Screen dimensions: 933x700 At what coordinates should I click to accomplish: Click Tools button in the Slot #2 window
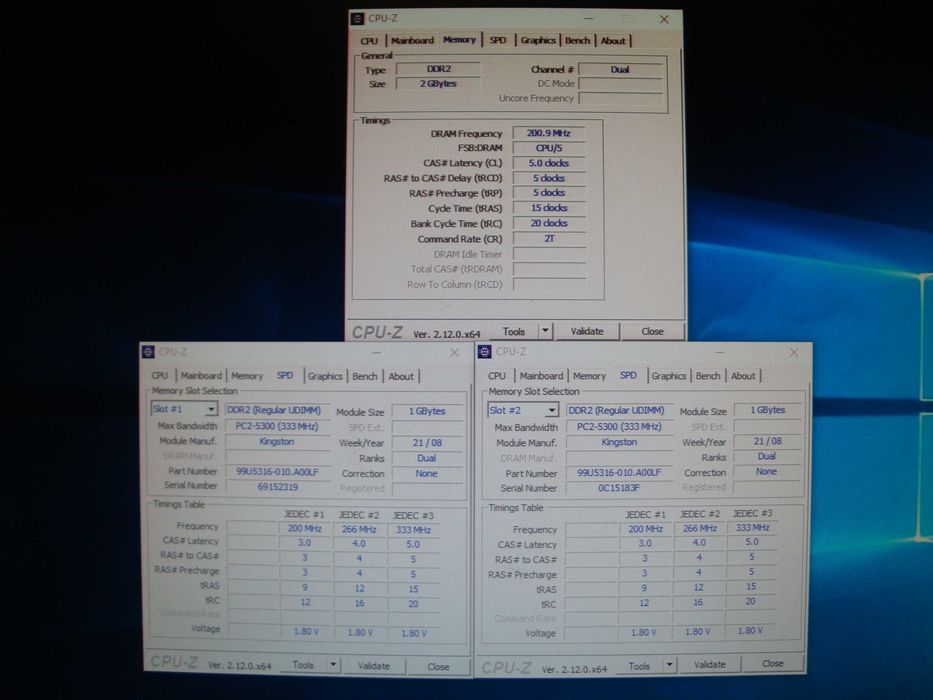(x=639, y=665)
